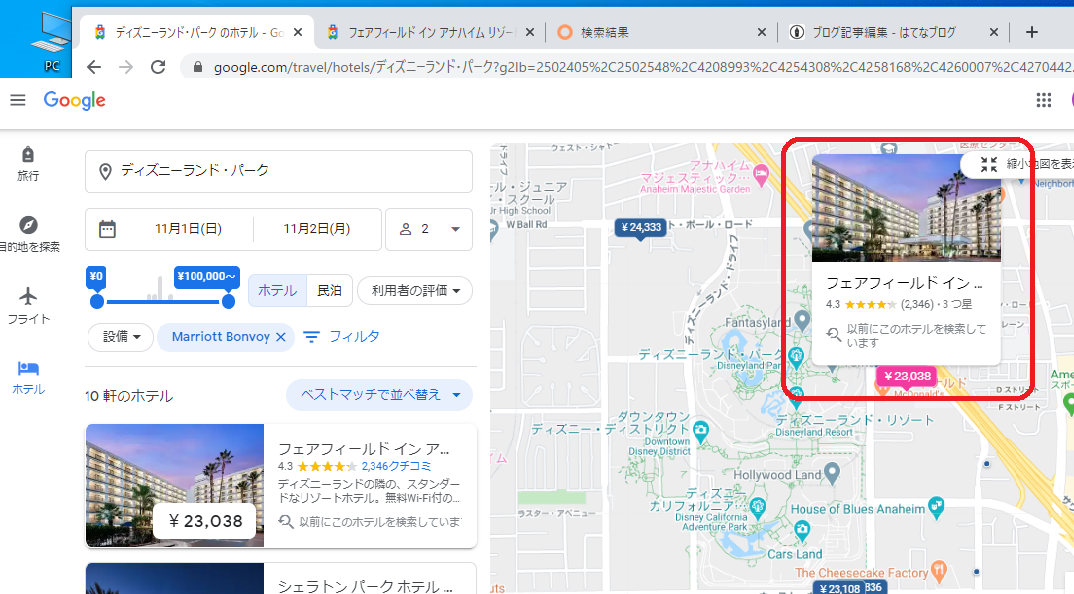Switch to the ディズニーランド・パーク のホテル tab

(x=199, y=32)
